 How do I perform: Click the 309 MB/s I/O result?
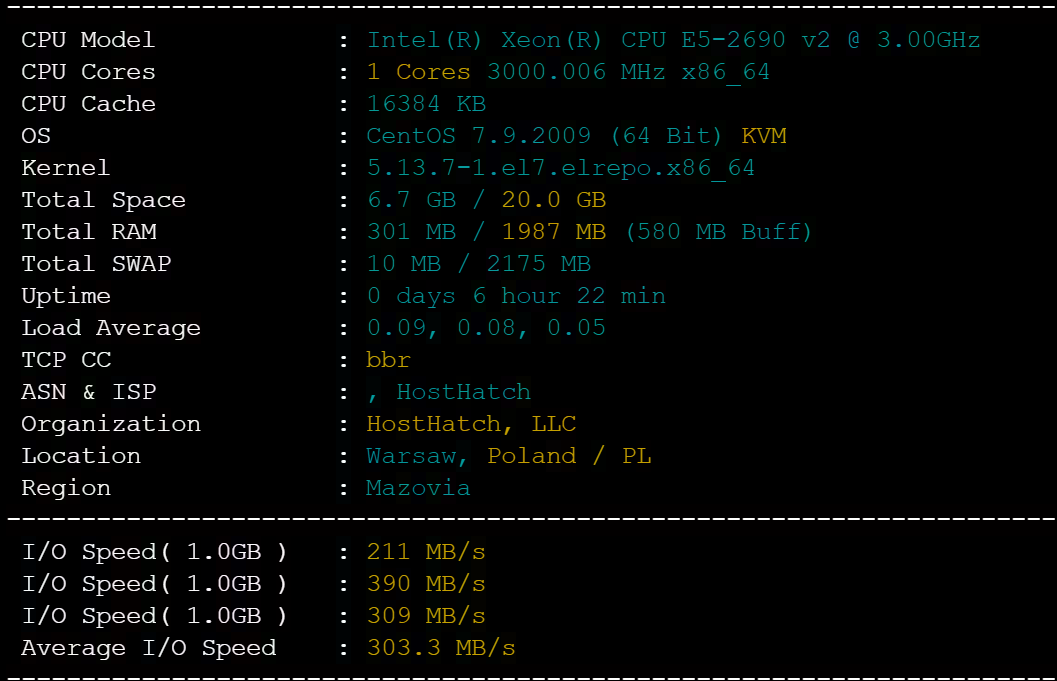click(x=426, y=616)
